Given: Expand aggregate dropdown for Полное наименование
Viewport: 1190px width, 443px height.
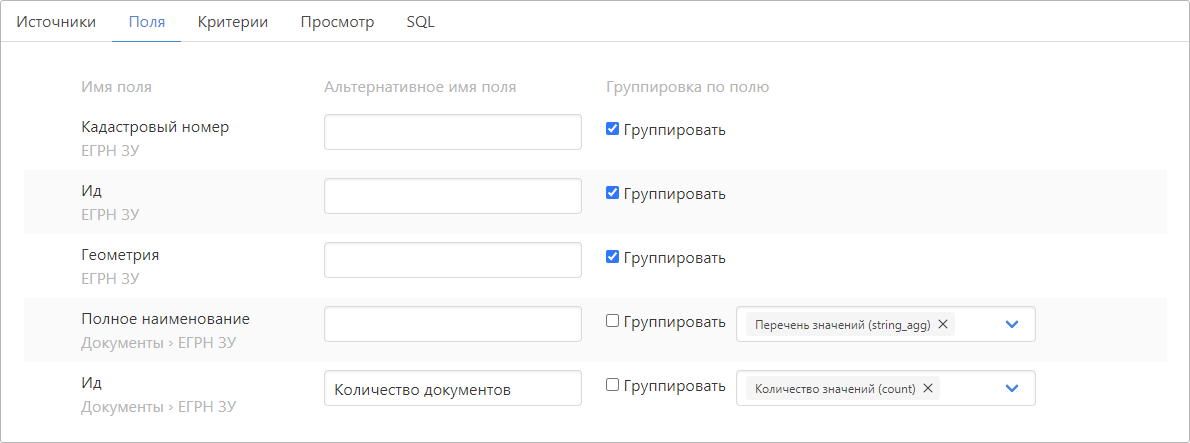Looking at the screenshot, I should pos(1011,325).
